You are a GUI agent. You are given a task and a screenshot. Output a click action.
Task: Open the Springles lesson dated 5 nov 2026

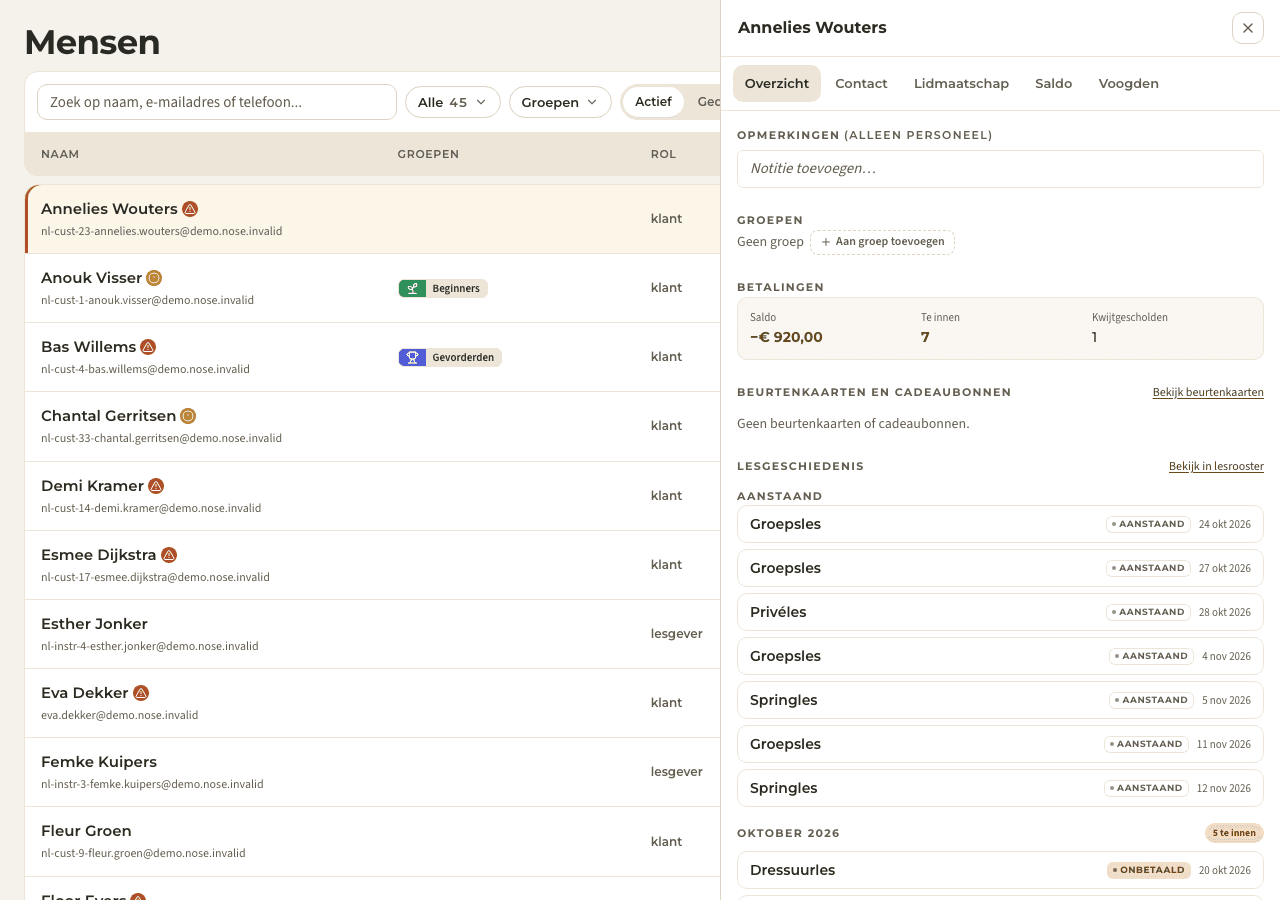pyautogui.click(x=1000, y=700)
